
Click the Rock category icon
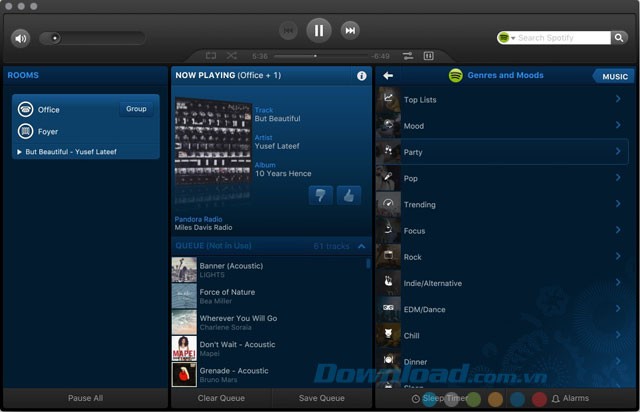point(388,256)
